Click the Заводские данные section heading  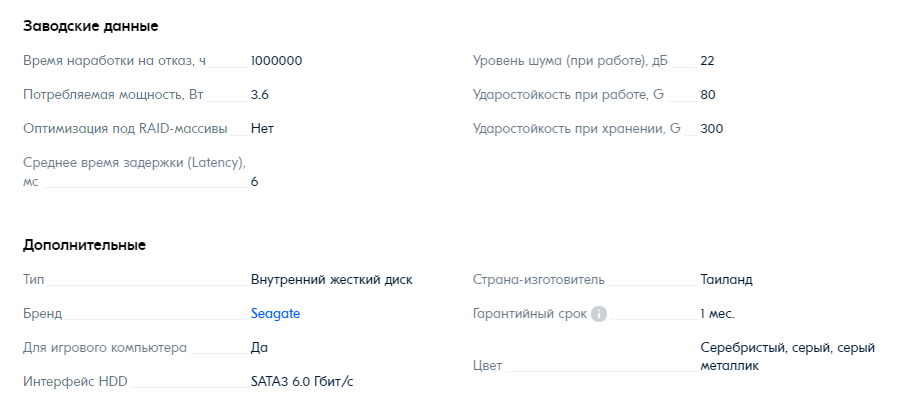coord(91,26)
